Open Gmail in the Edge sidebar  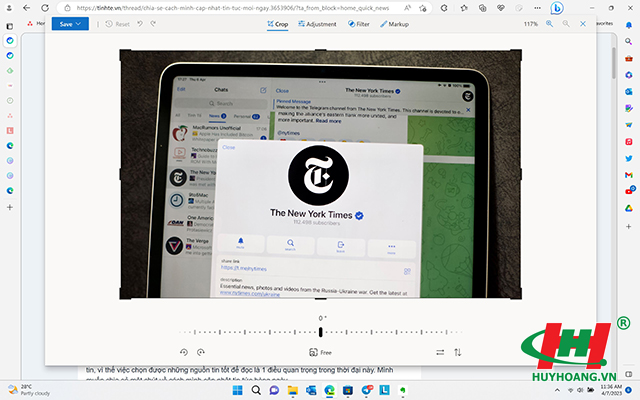pos(629,175)
